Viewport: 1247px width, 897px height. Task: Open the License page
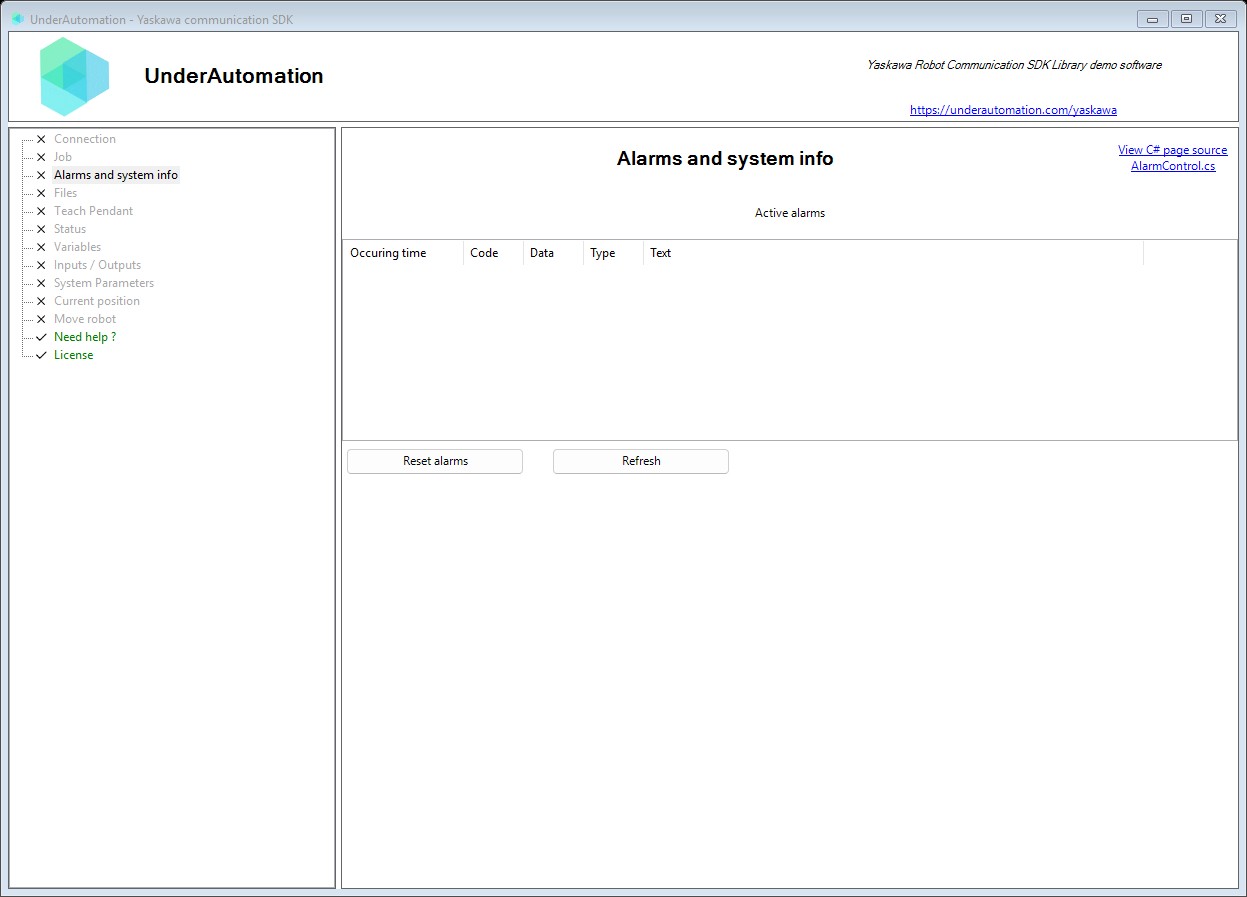(x=74, y=355)
